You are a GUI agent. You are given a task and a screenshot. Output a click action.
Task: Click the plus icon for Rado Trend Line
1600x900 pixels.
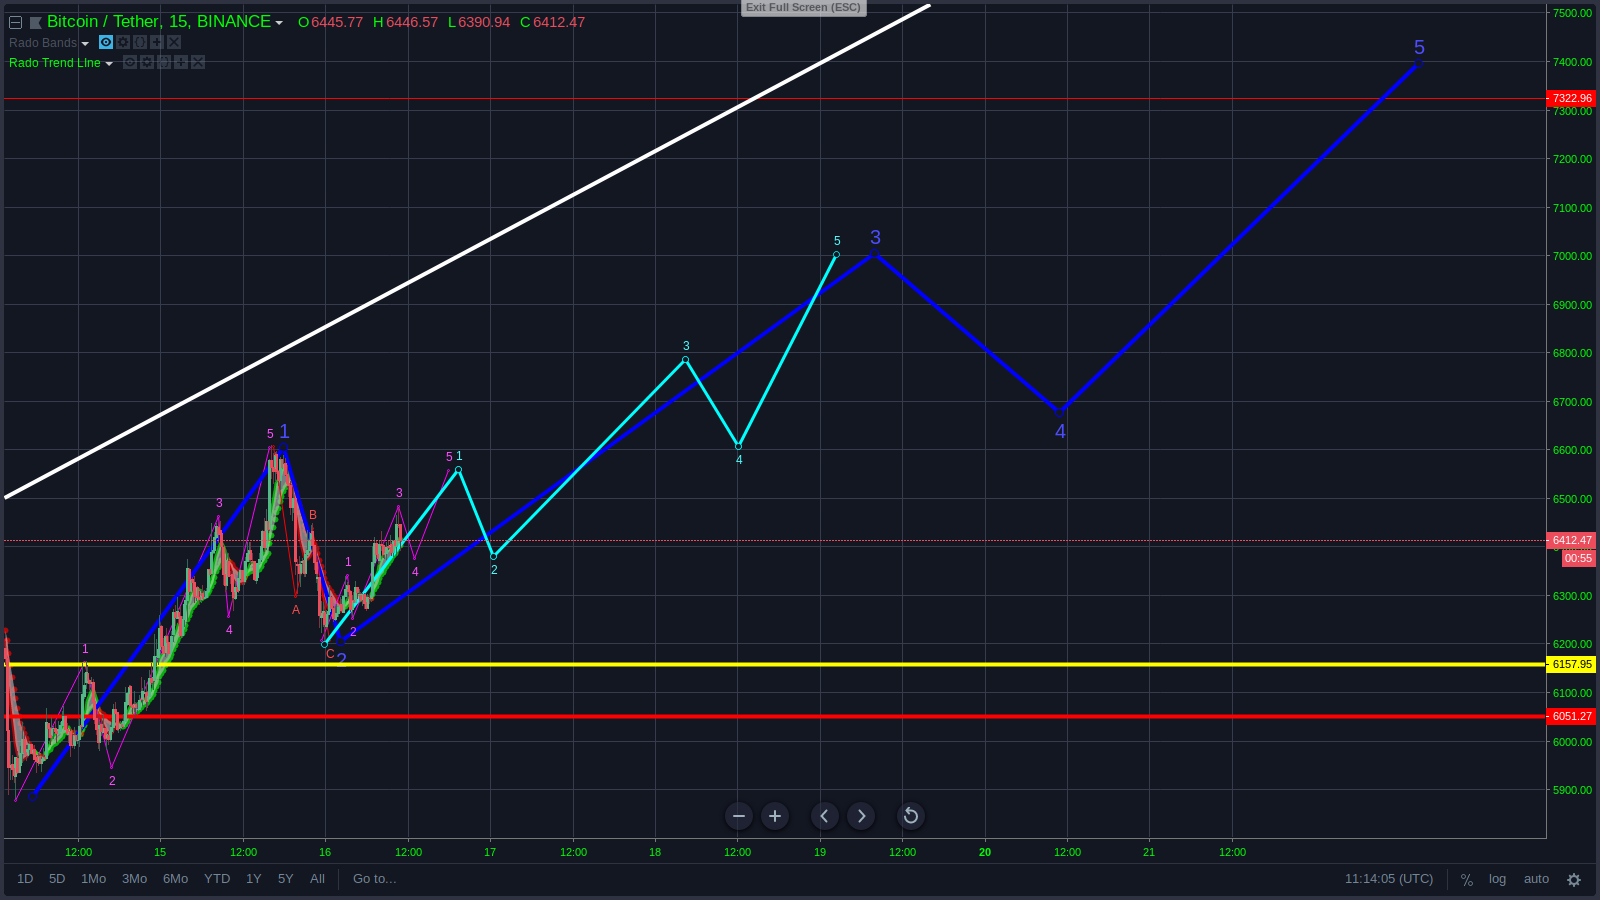(x=181, y=62)
